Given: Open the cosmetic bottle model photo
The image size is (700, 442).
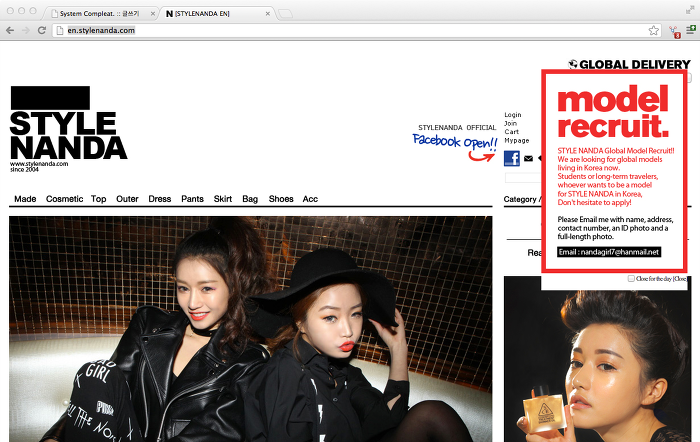Looking at the screenshot, I should click(x=597, y=359).
